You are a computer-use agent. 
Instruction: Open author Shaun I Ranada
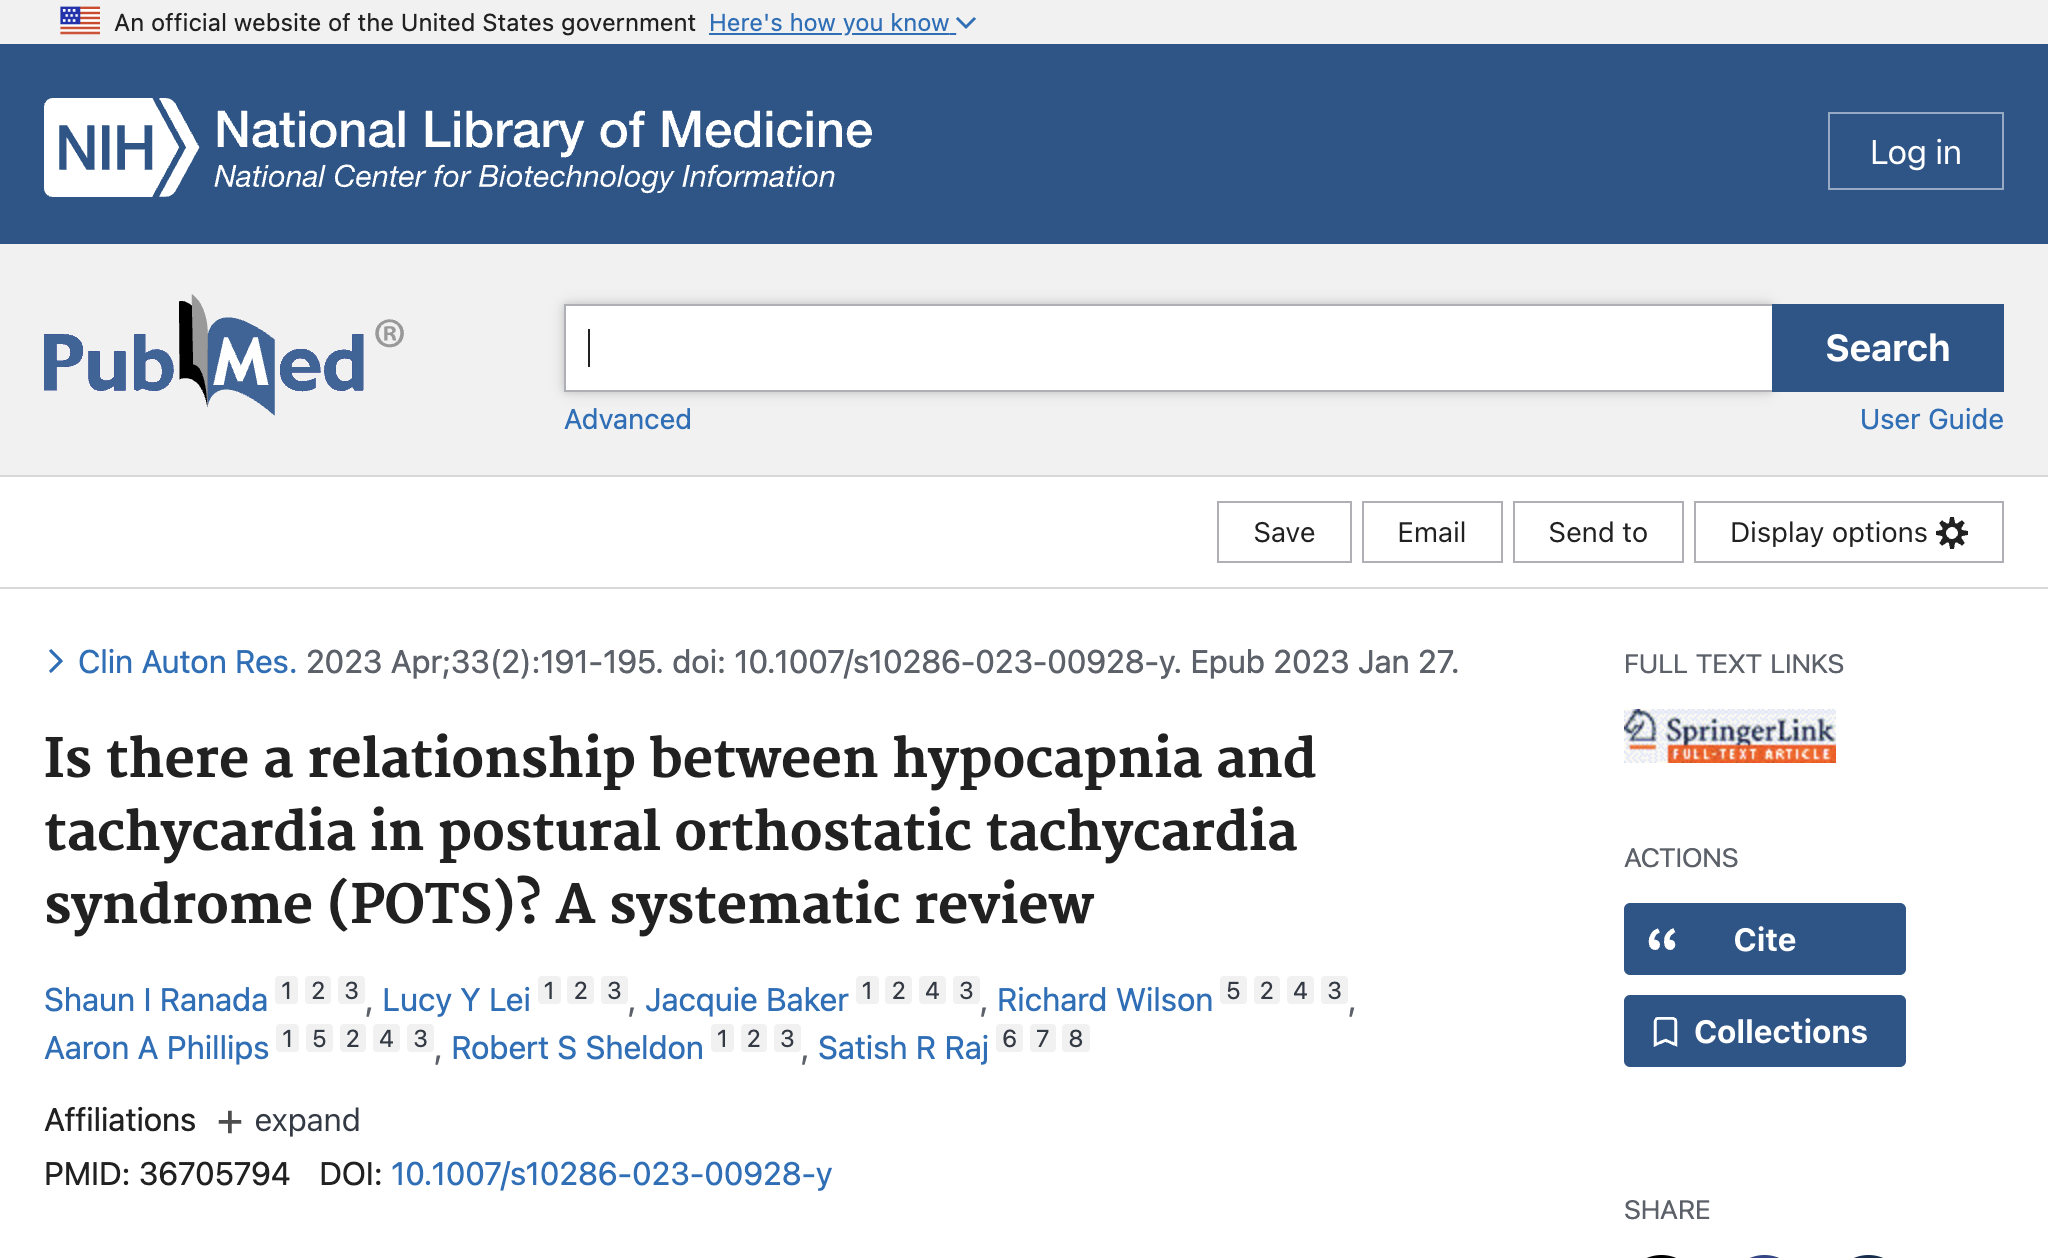tap(156, 1000)
